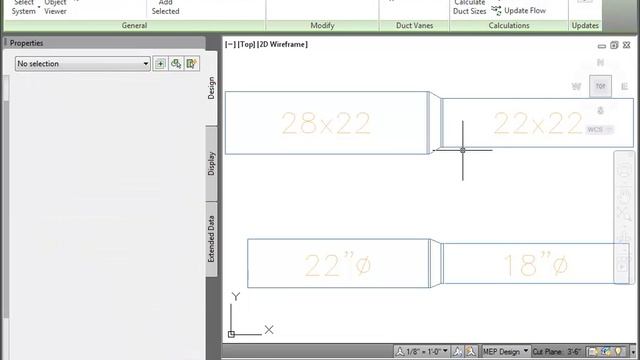
Task: Minimize the drawing viewport window
Action: click(602, 46)
